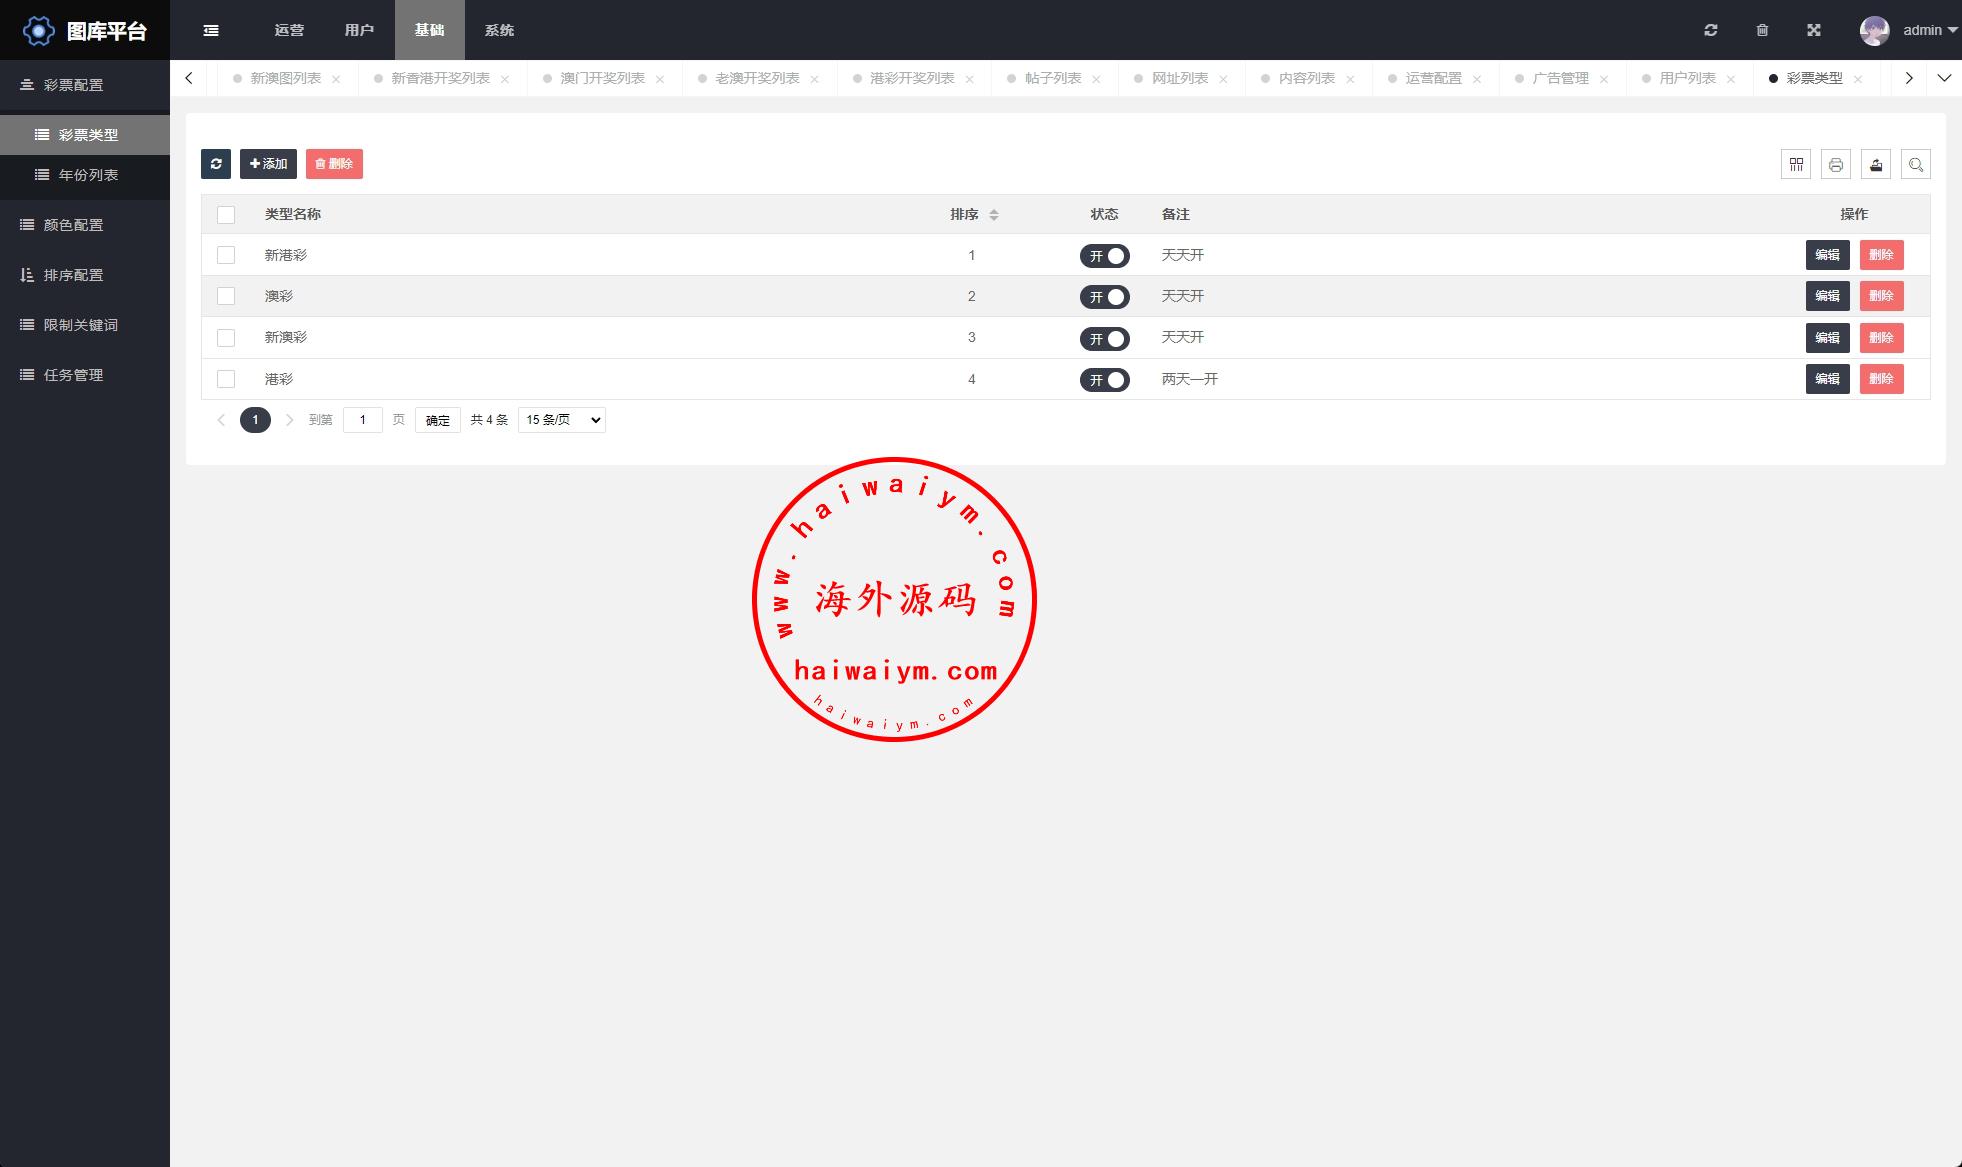Expand the 排序配置 sidebar item
The image size is (1962, 1167).
[x=85, y=275]
